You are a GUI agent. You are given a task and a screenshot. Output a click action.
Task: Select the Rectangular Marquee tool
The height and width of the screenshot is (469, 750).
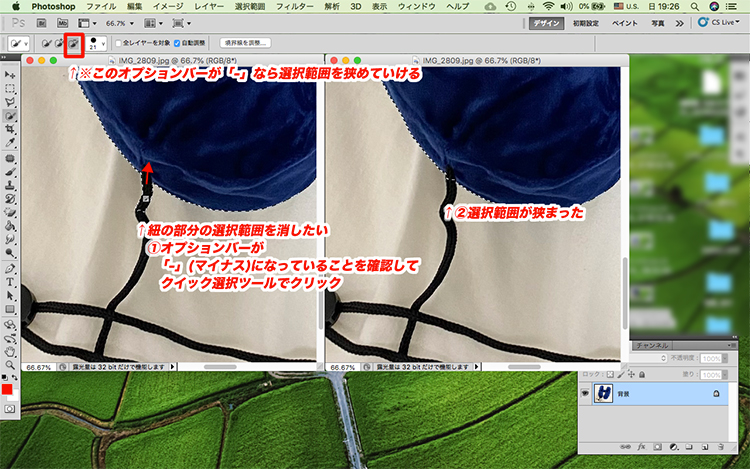pos(10,89)
